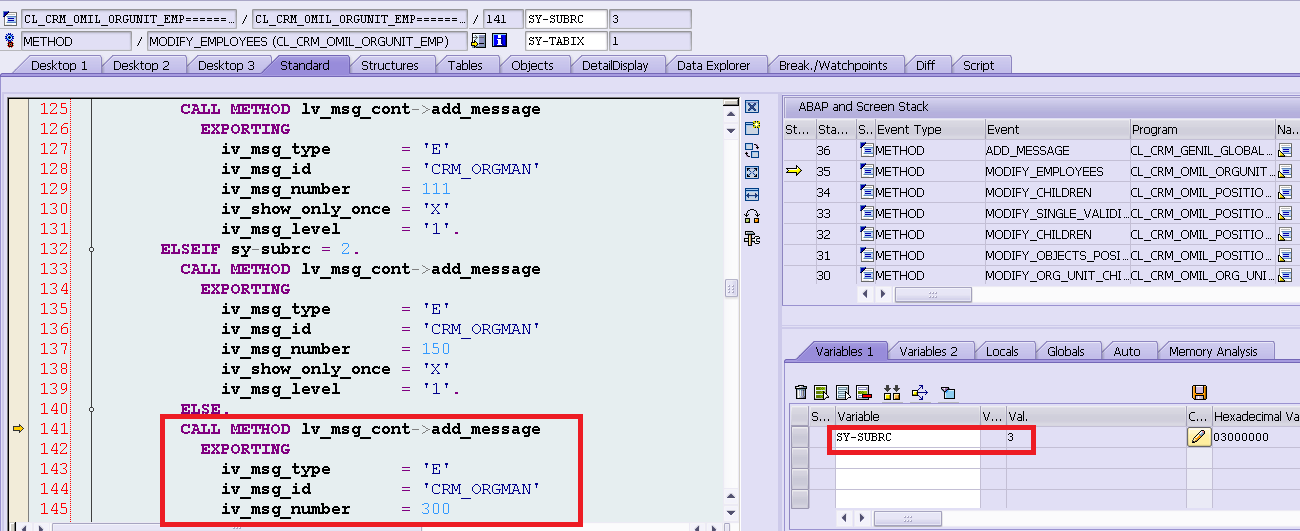Click the METHOD type icon in the header row

(x=11, y=41)
